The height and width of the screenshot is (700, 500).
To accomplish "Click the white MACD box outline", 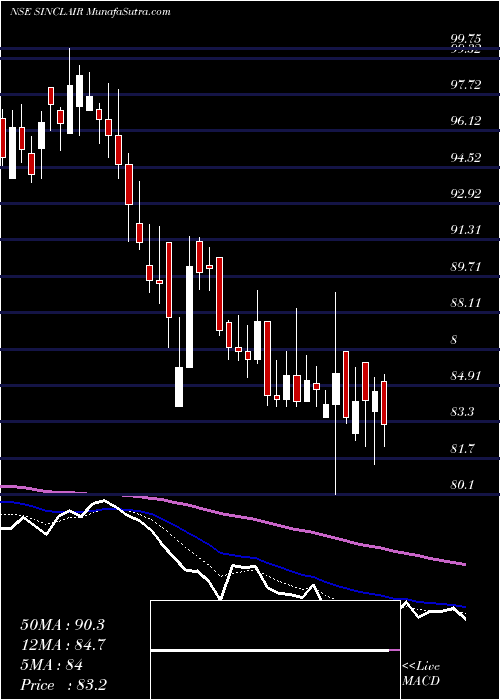I will click(x=275, y=650).
